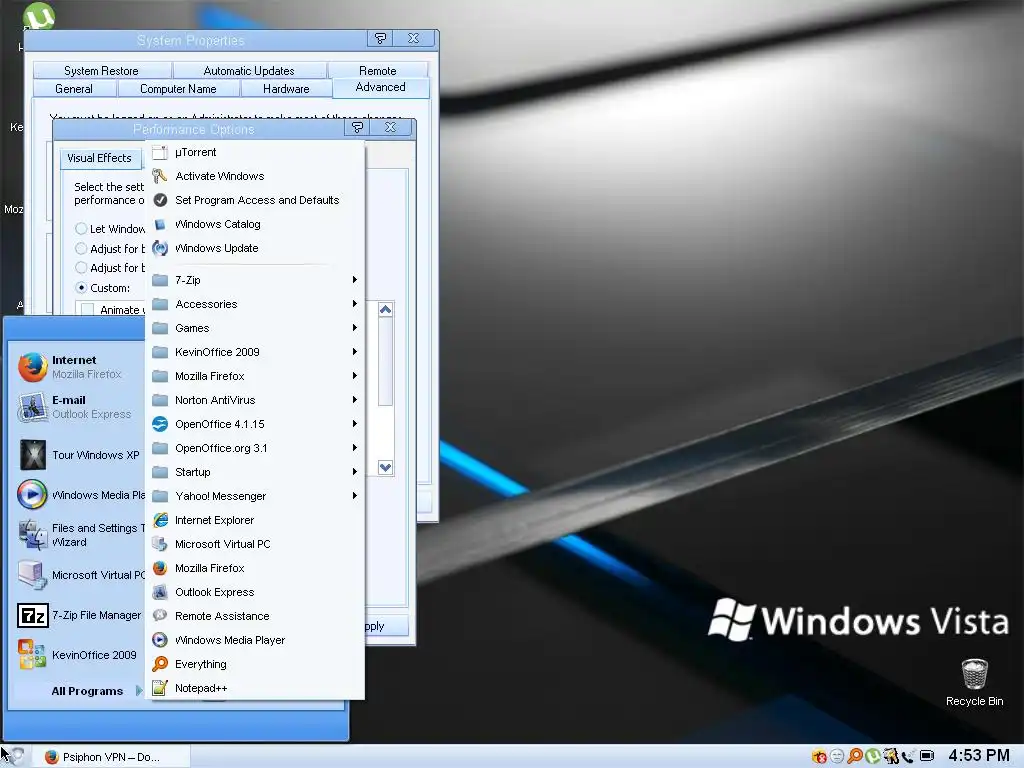Expand the Games submenu

tap(255, 328)
